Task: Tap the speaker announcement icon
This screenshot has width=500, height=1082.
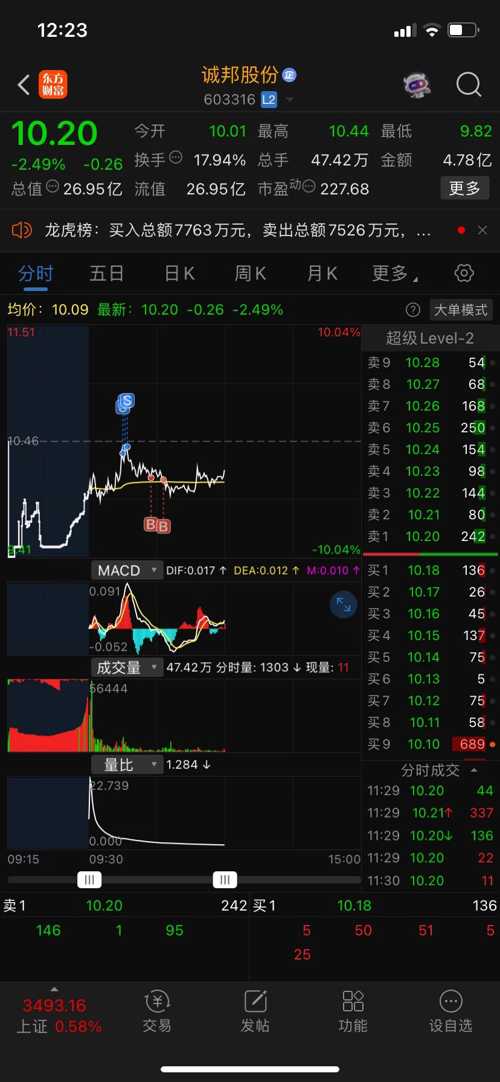Action: (22, 230)
